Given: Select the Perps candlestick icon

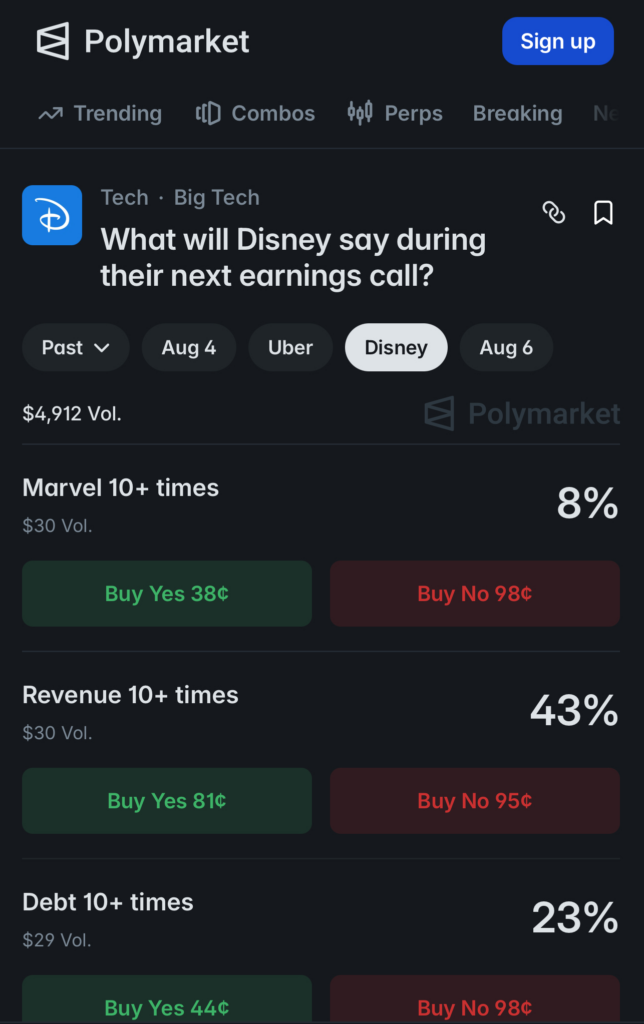Looking at the screenshot, I should coord(360,112).
